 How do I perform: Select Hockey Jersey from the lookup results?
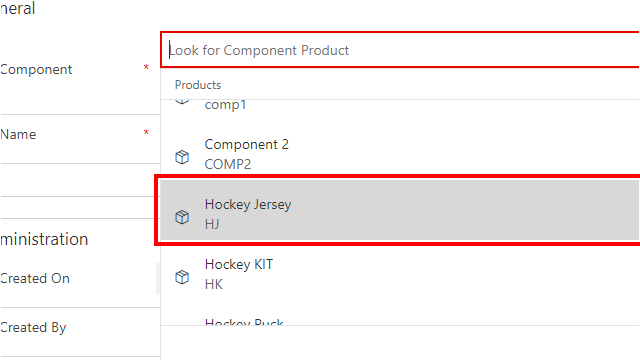click(x=400, y=210)
